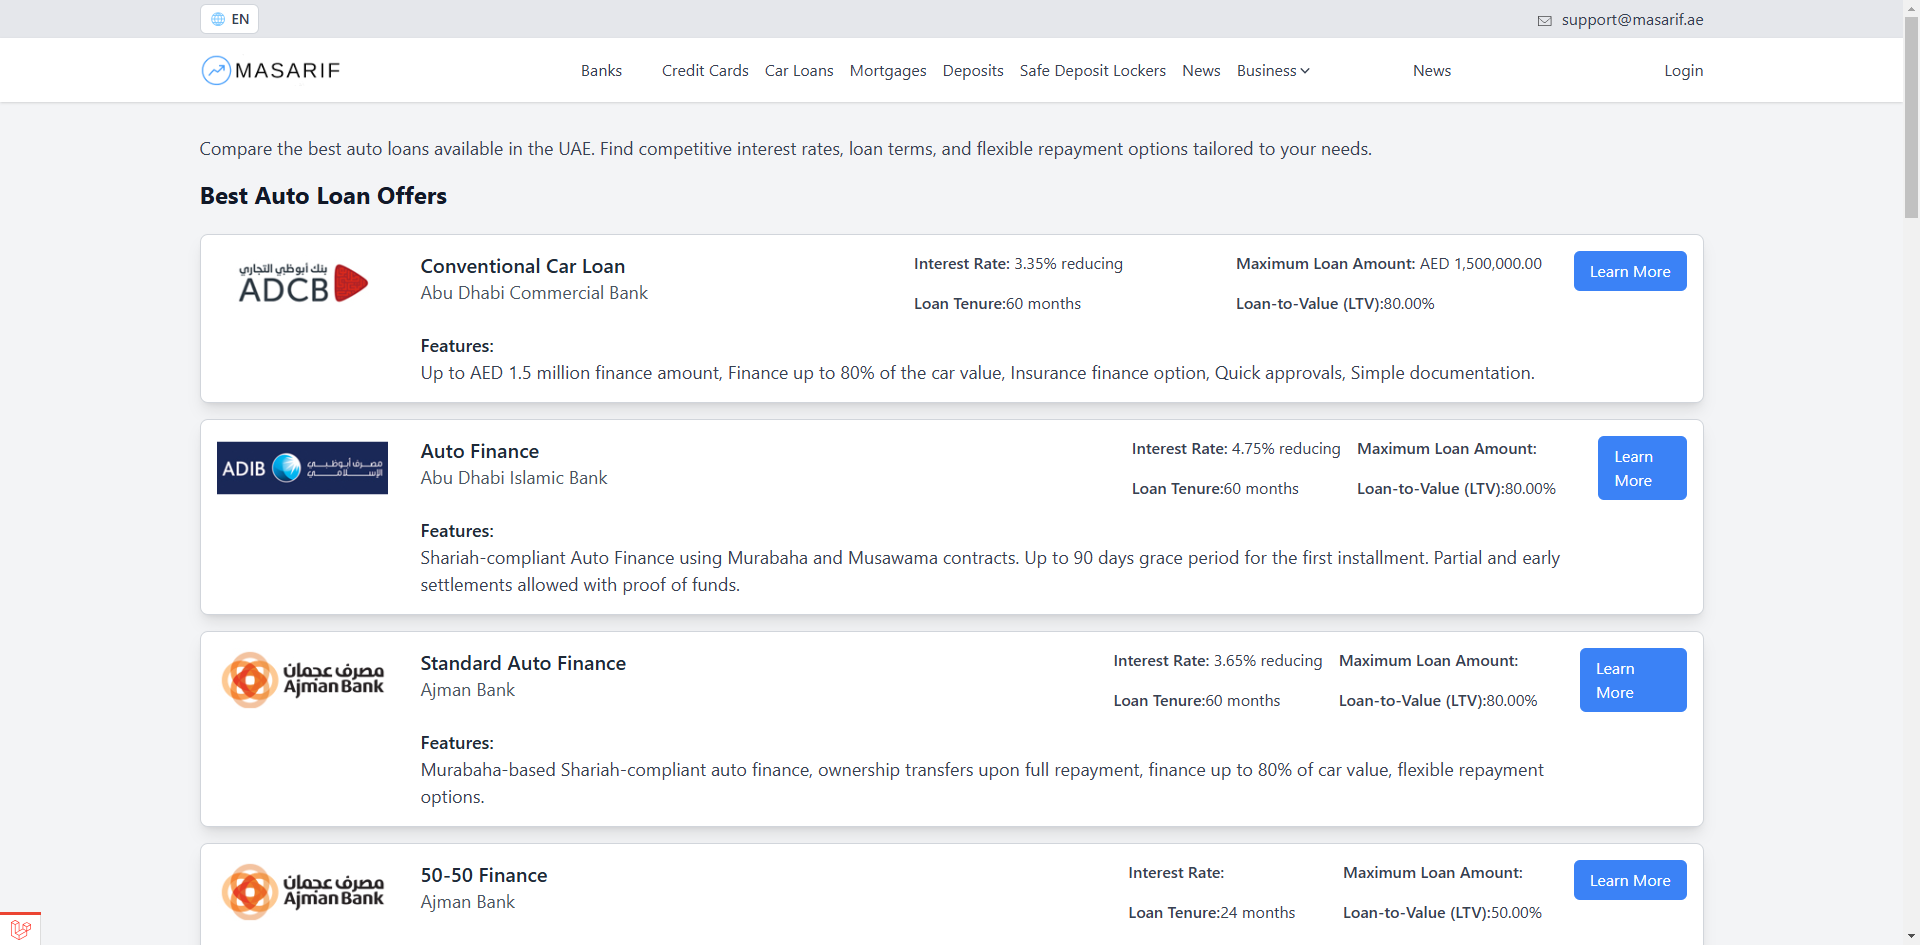The image size is (1920, 945).
Task: Click Ajman Bank logo for 50-50 Finance
Action: pyautogui.click(x=302, y=892)
